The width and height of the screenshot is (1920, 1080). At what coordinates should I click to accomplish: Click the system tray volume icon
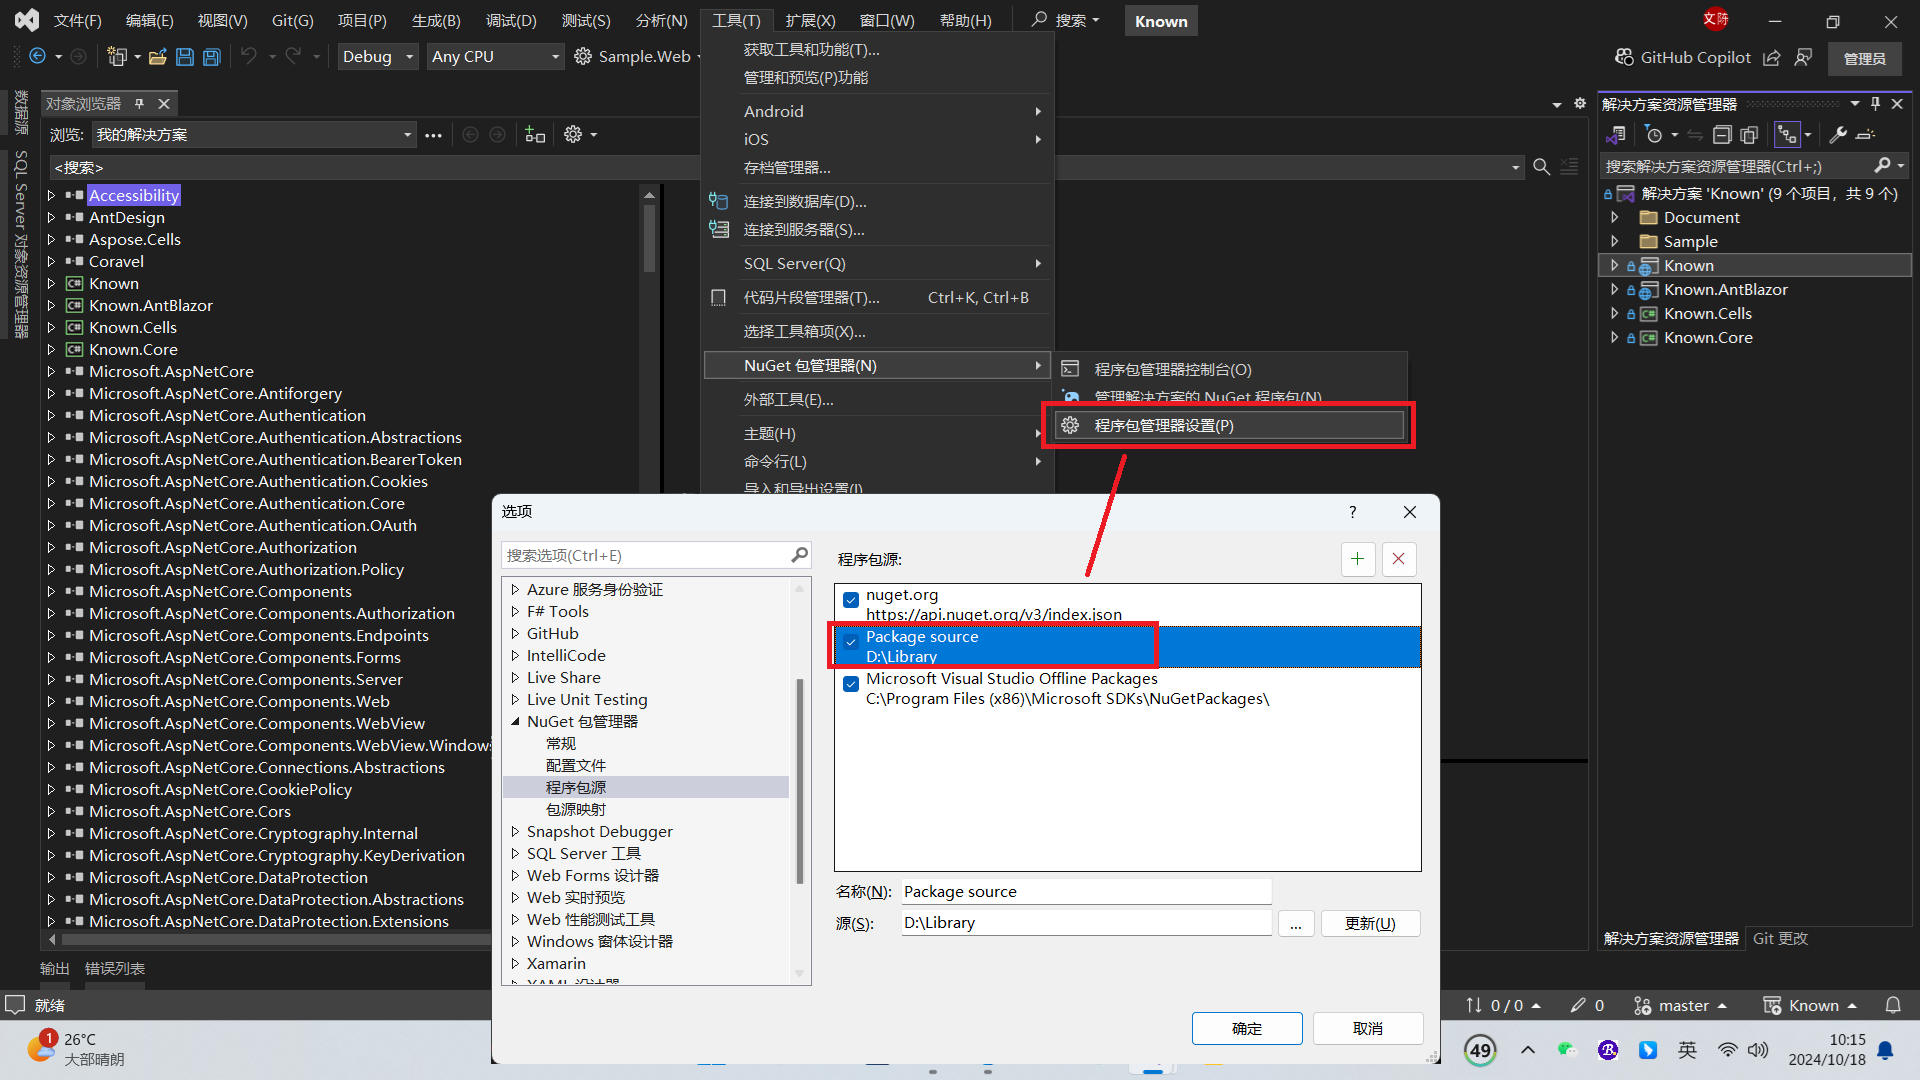pyautogui.click(x=1758, y=1050)
